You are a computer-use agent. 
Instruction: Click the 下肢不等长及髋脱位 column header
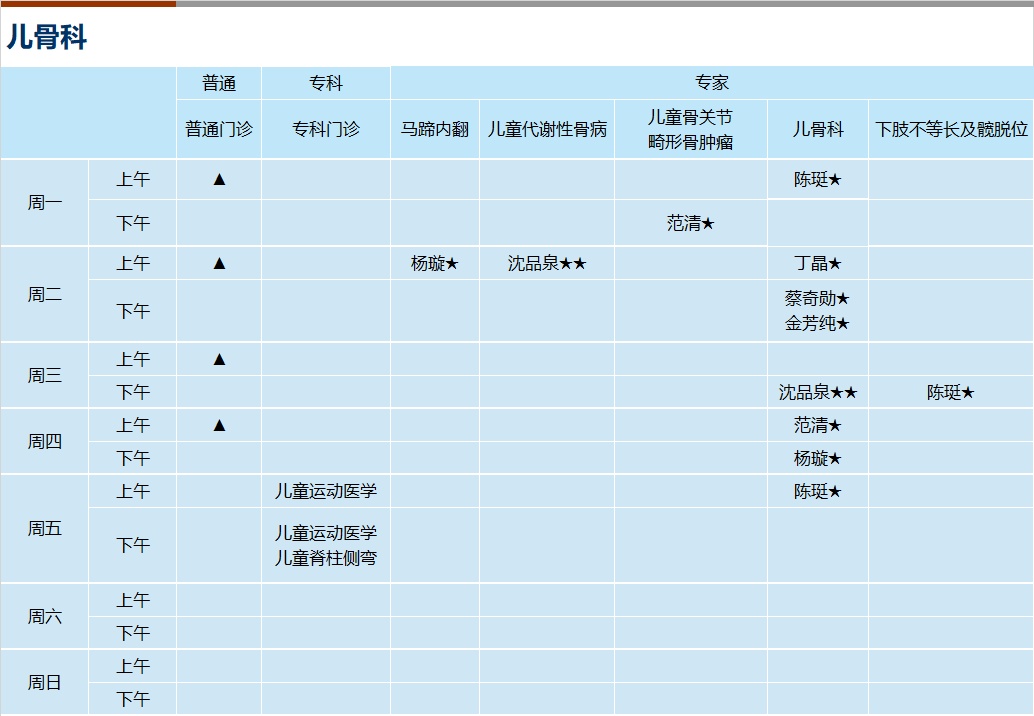click(951, 129)
